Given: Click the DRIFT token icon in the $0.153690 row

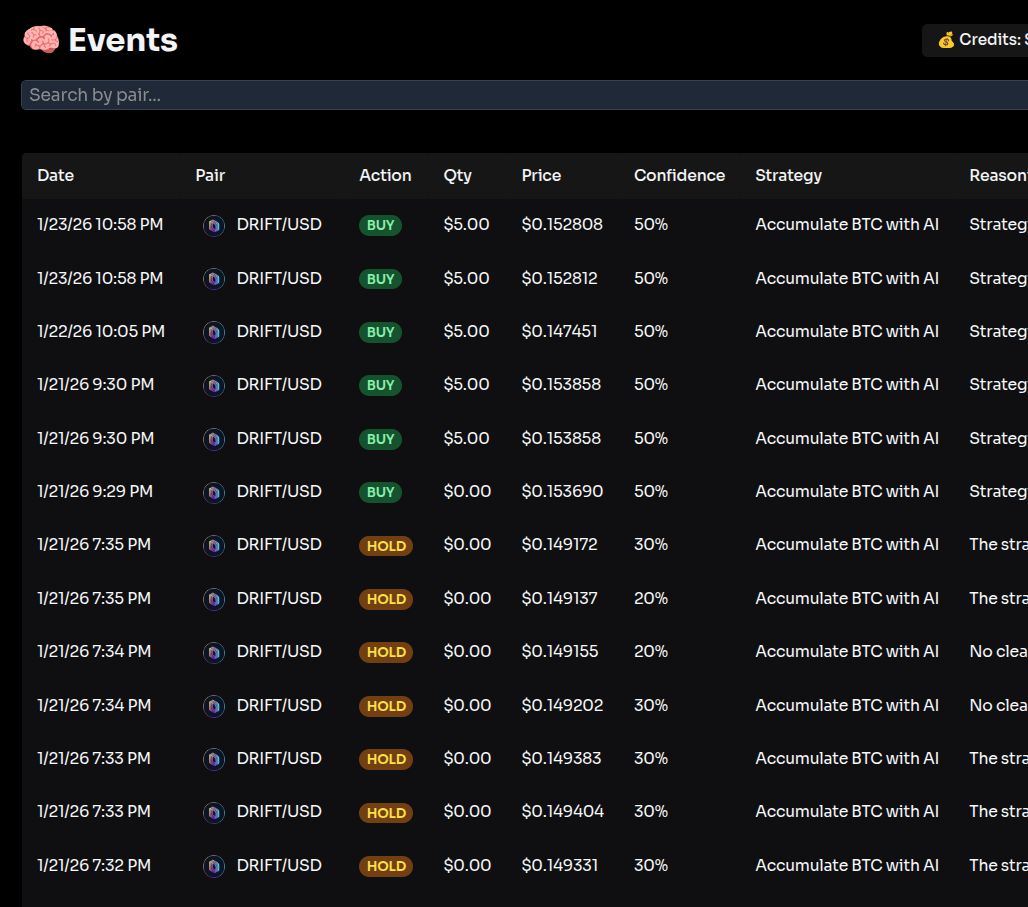Looking at the screenshot, I should pyautogui.click(x=214, y=492).
